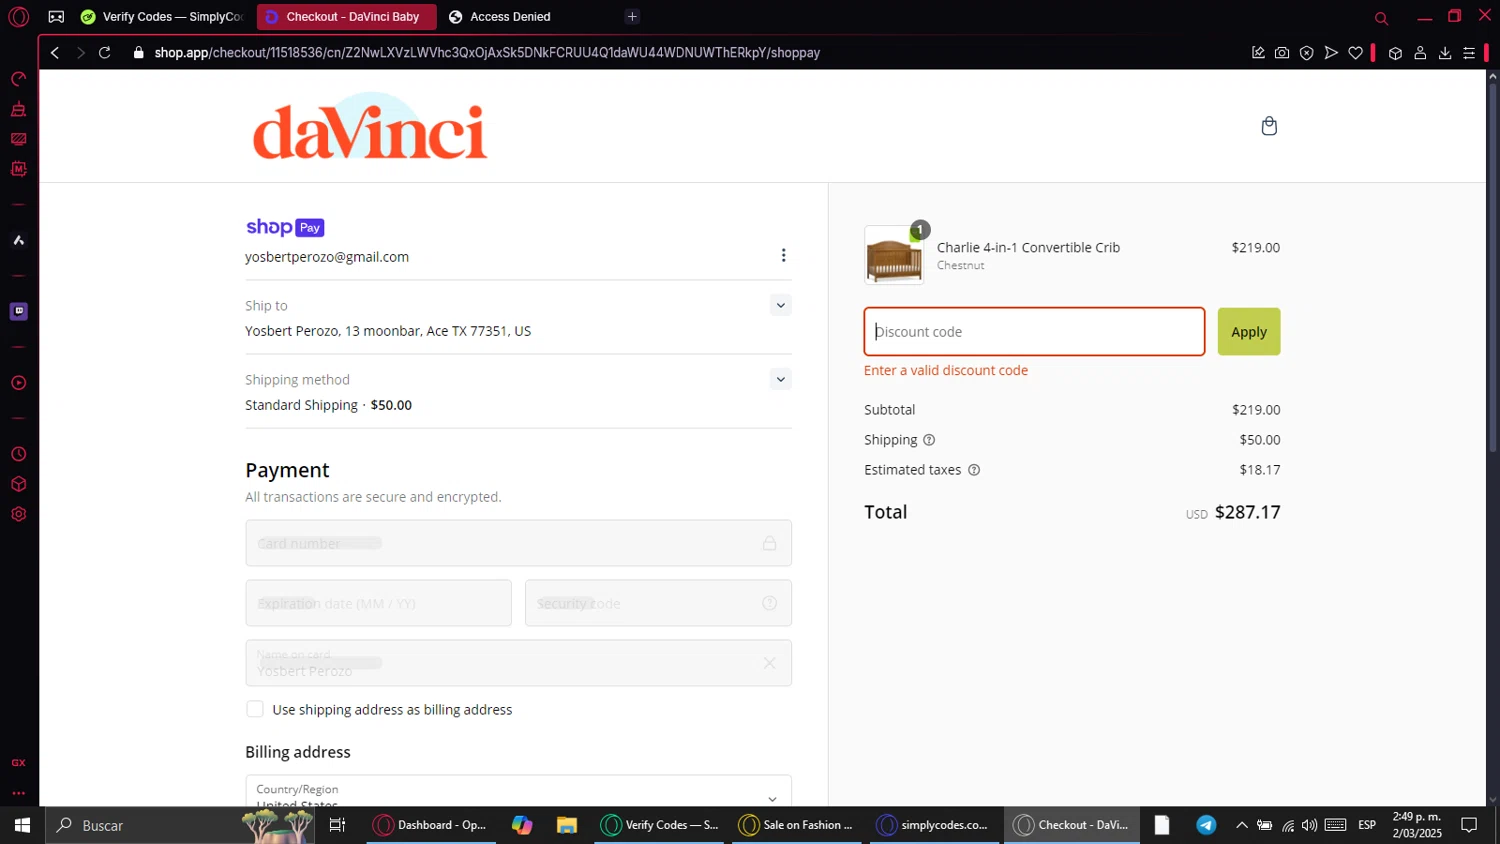Open the Twitch icon in the sidebar
1500x844 pixels.
tap(18, 311)
